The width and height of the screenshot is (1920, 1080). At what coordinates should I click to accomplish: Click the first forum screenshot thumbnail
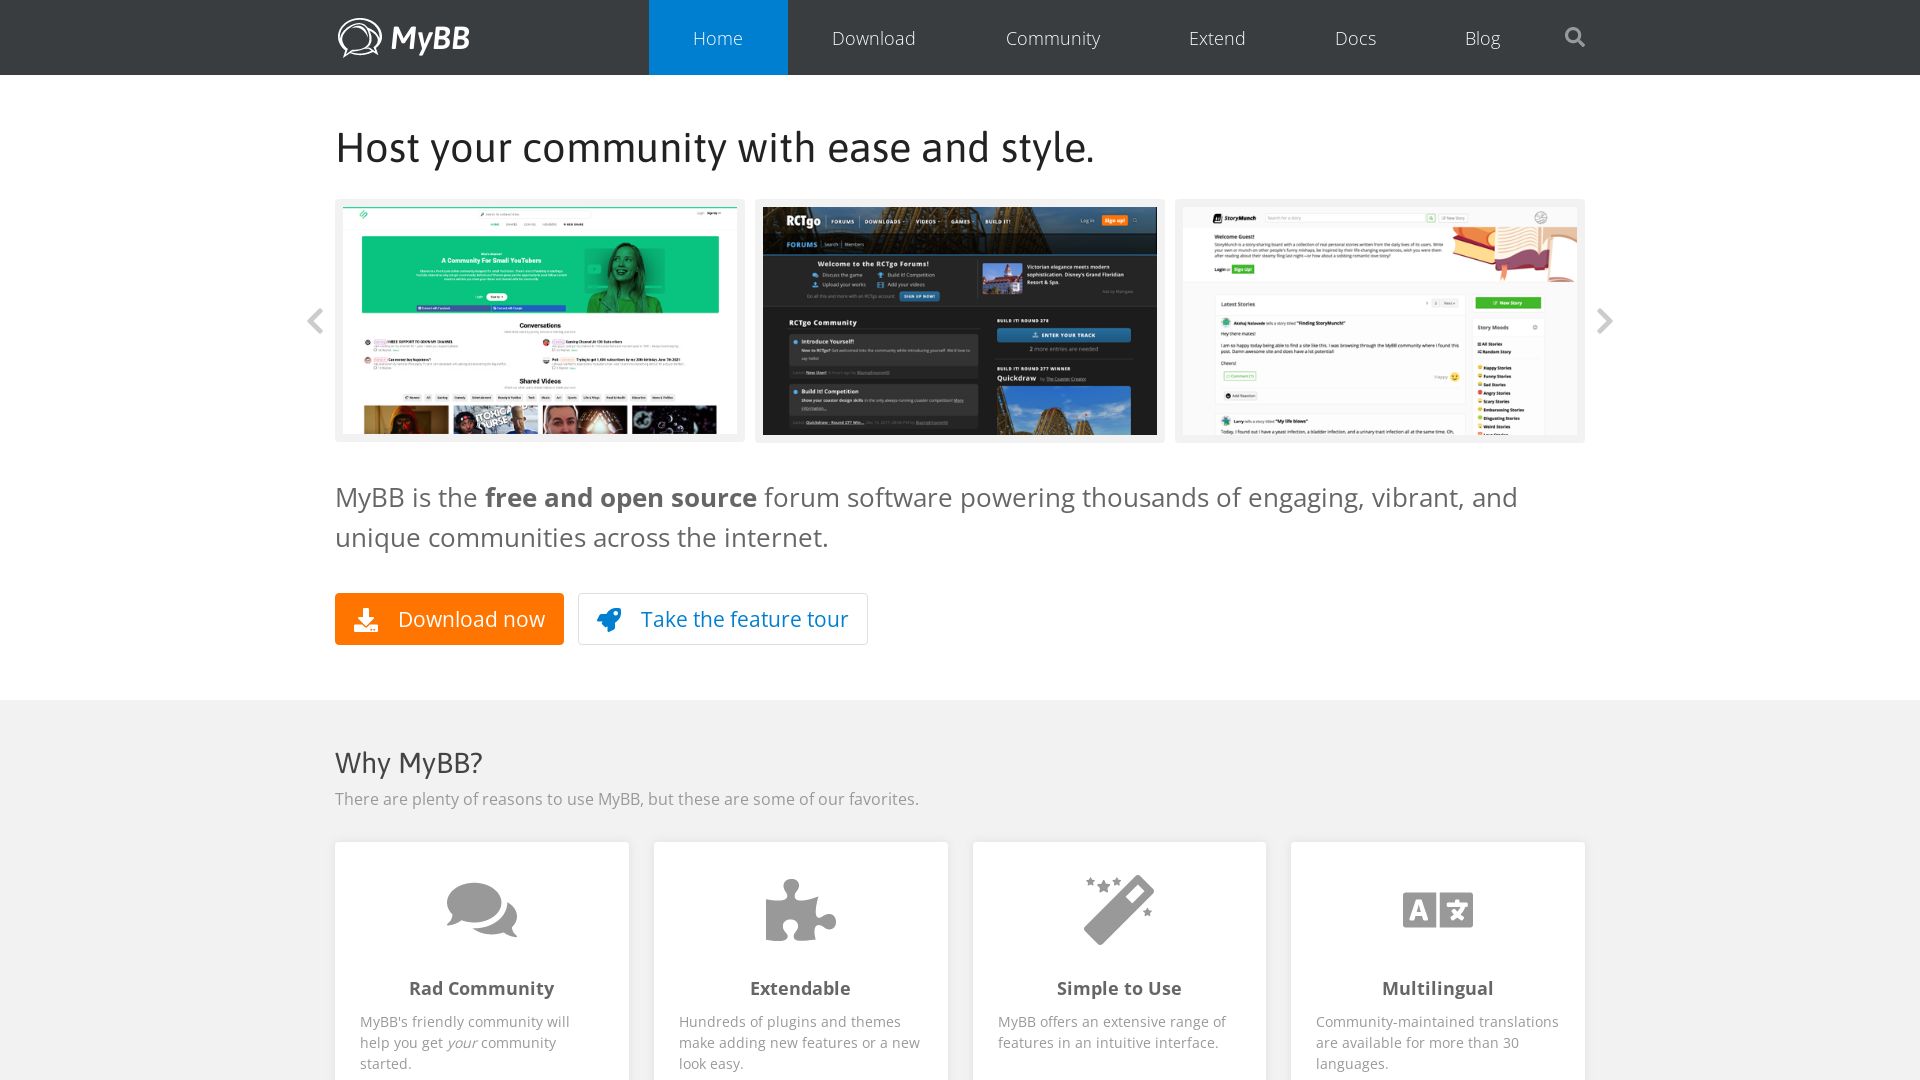click(x=539, y=320)
